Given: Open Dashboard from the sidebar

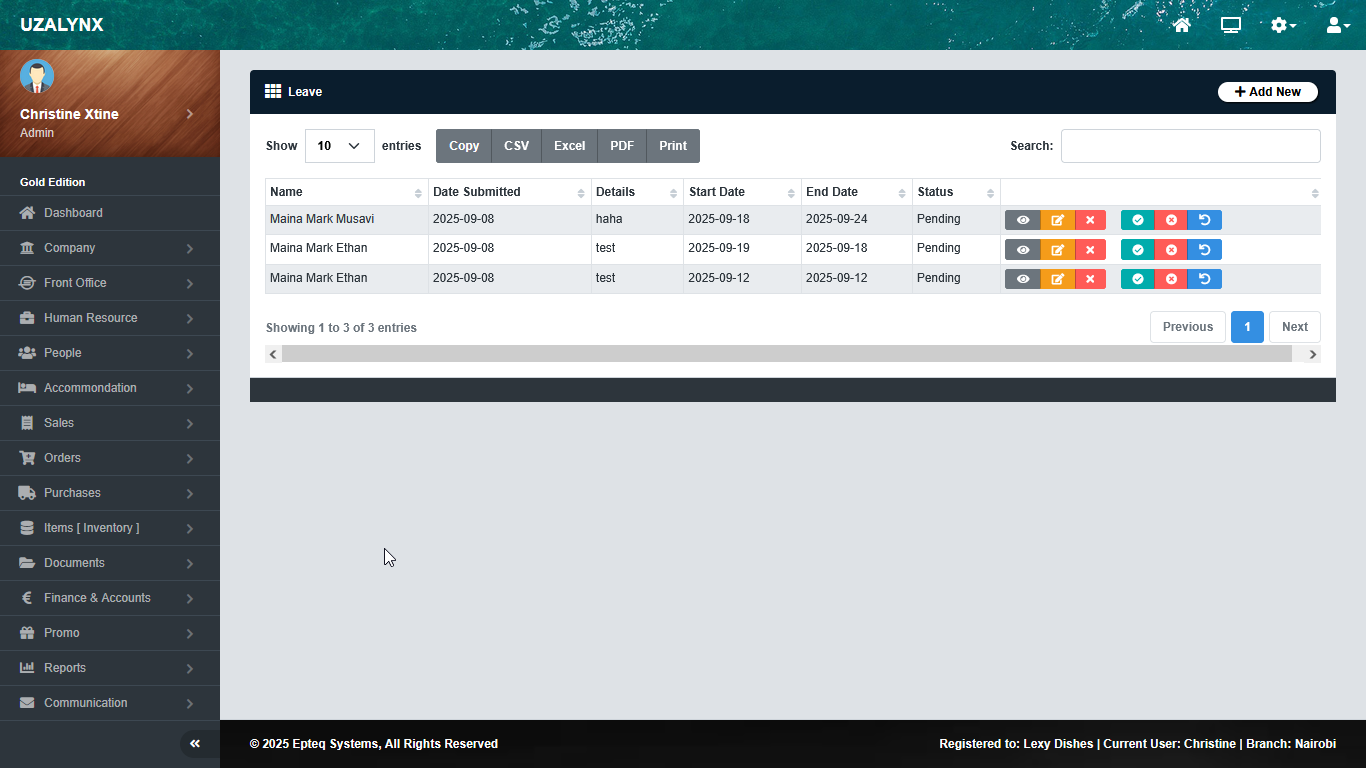Looking at the screenshot, I should tap(73, 213).
